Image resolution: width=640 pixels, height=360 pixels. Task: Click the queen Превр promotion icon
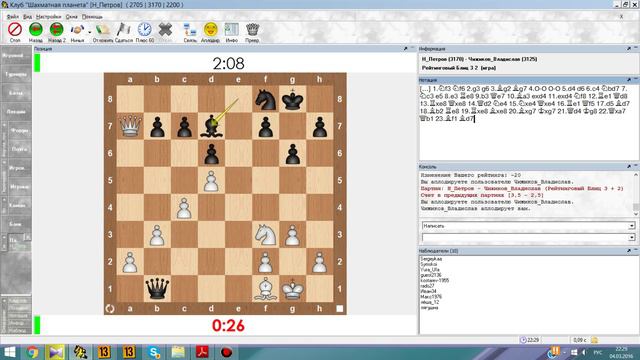(x=252, y=29)
